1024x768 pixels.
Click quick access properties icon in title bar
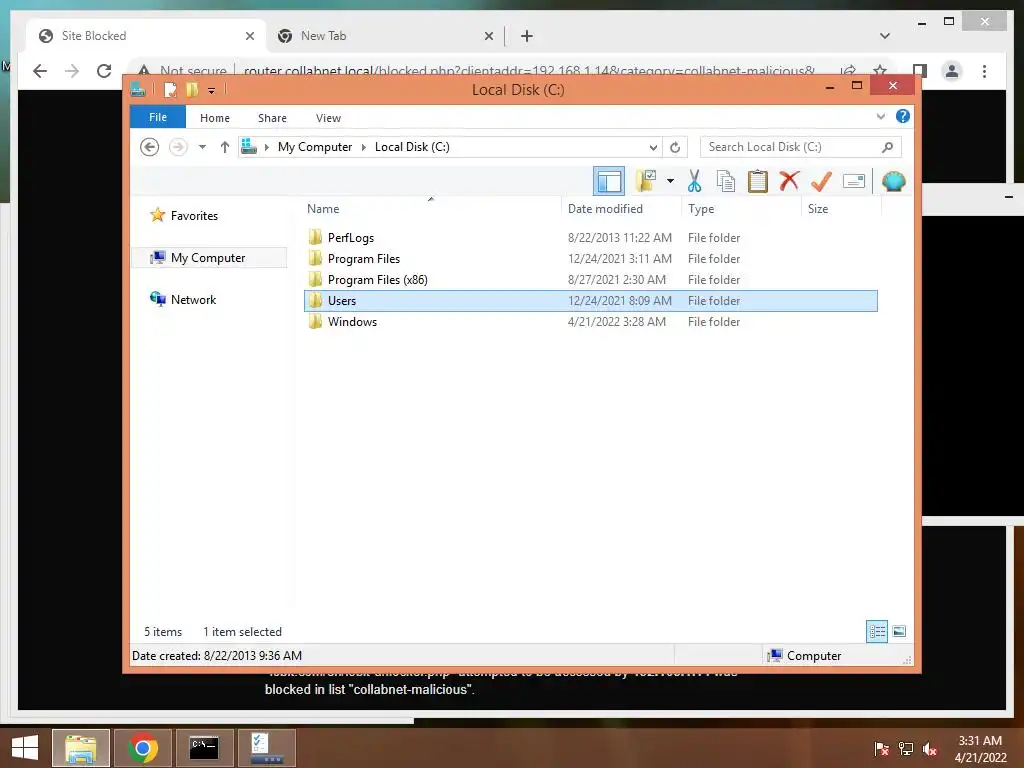click(x=170, y=89)
